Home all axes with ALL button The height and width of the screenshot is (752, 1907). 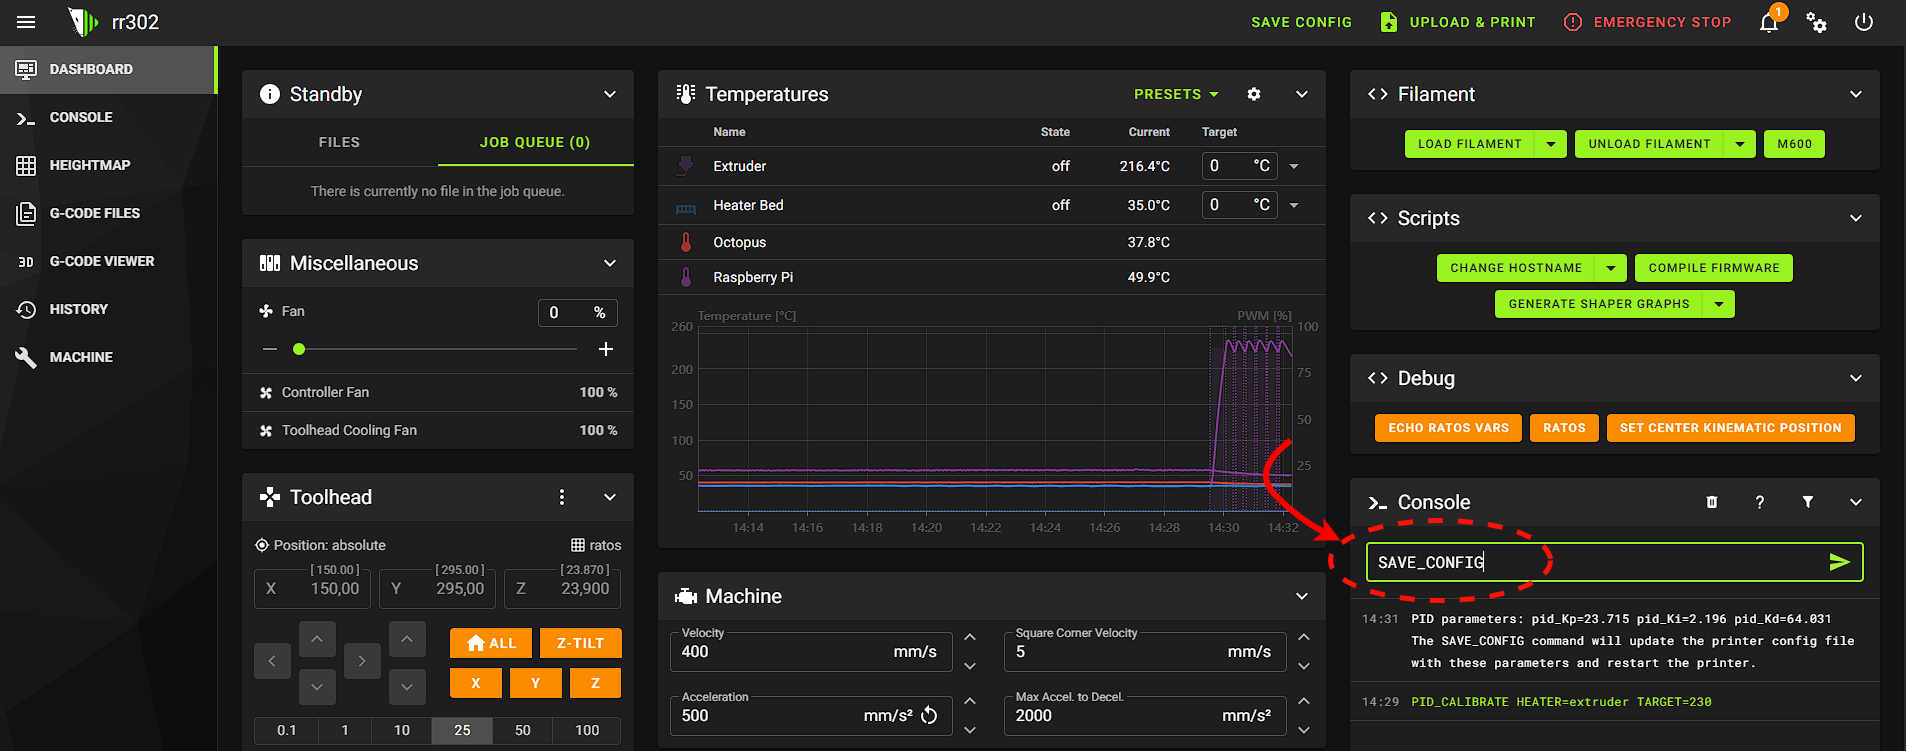pos(490,643)
